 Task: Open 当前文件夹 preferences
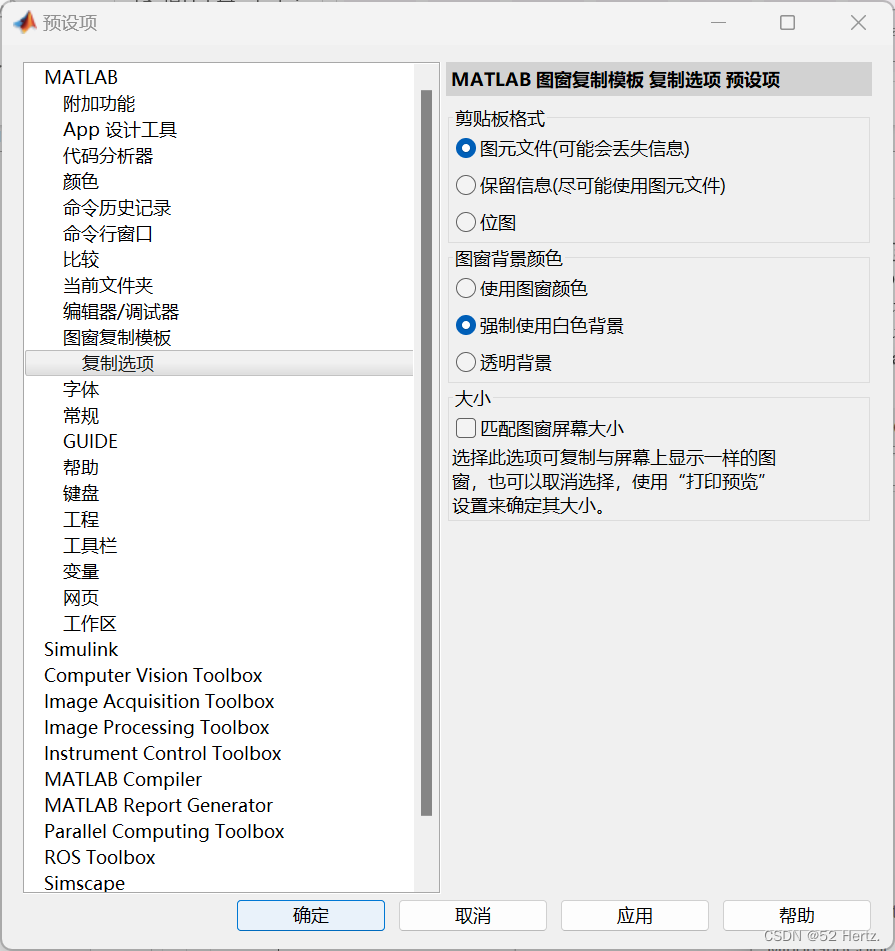pos(108,286)
